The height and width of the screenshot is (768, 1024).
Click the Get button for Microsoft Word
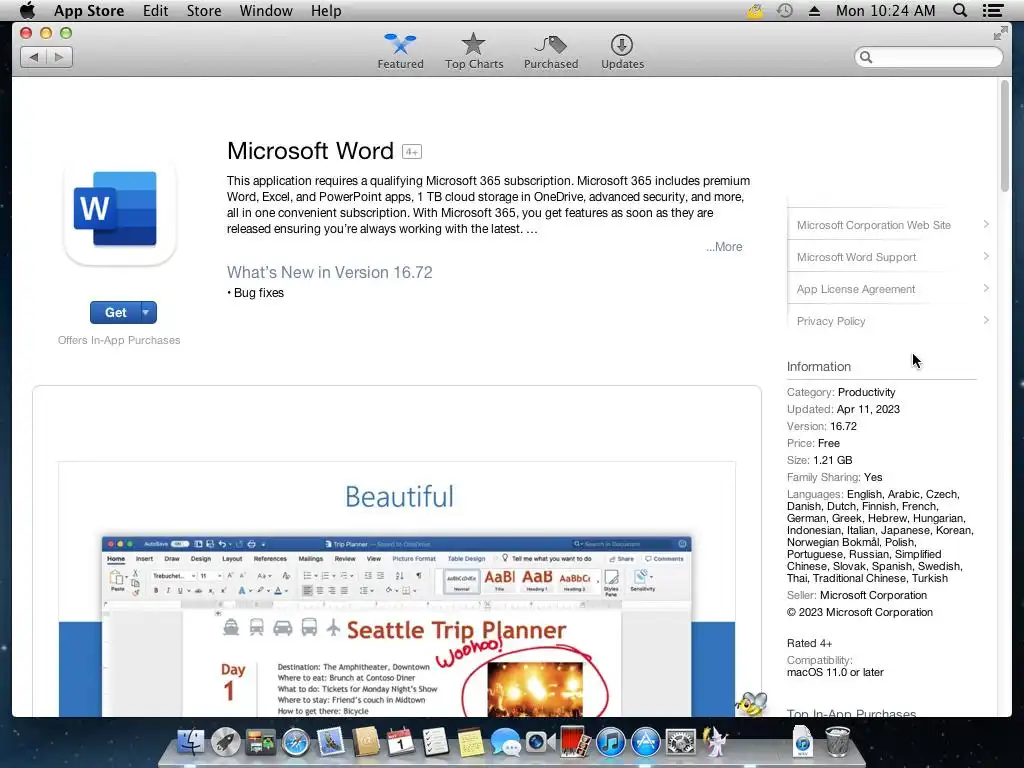click(116, 313)
